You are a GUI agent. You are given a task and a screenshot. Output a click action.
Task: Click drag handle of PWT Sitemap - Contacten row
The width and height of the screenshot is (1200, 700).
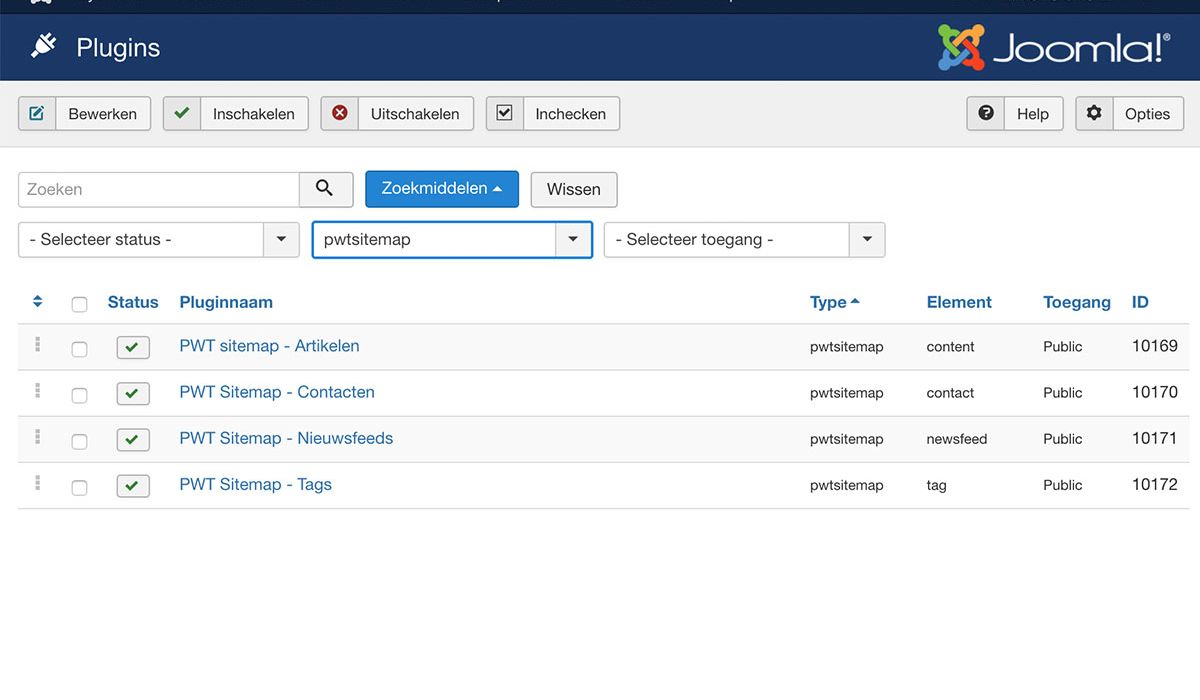(x=37, y=392)
